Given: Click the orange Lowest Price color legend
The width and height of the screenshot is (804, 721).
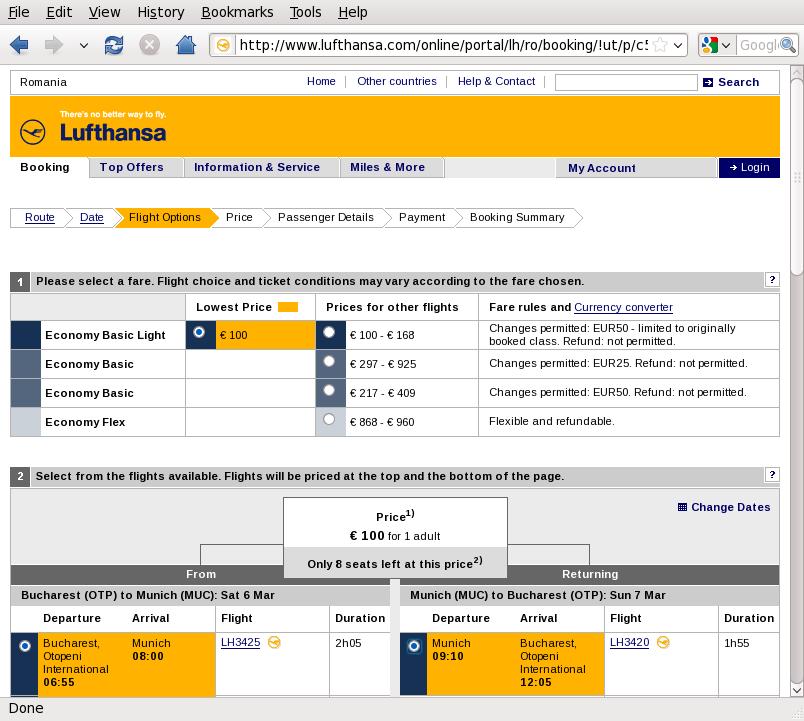Looking at the screenshot, I should [x=287, y=307].
